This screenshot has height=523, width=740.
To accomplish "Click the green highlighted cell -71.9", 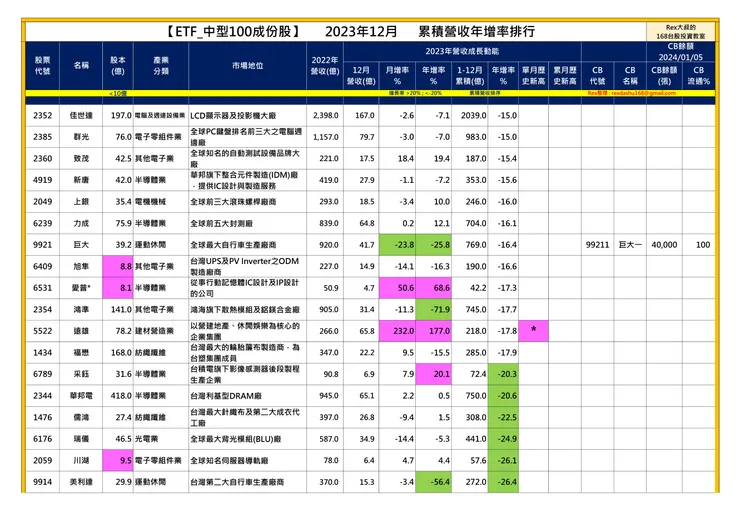I will click(434, 310).
